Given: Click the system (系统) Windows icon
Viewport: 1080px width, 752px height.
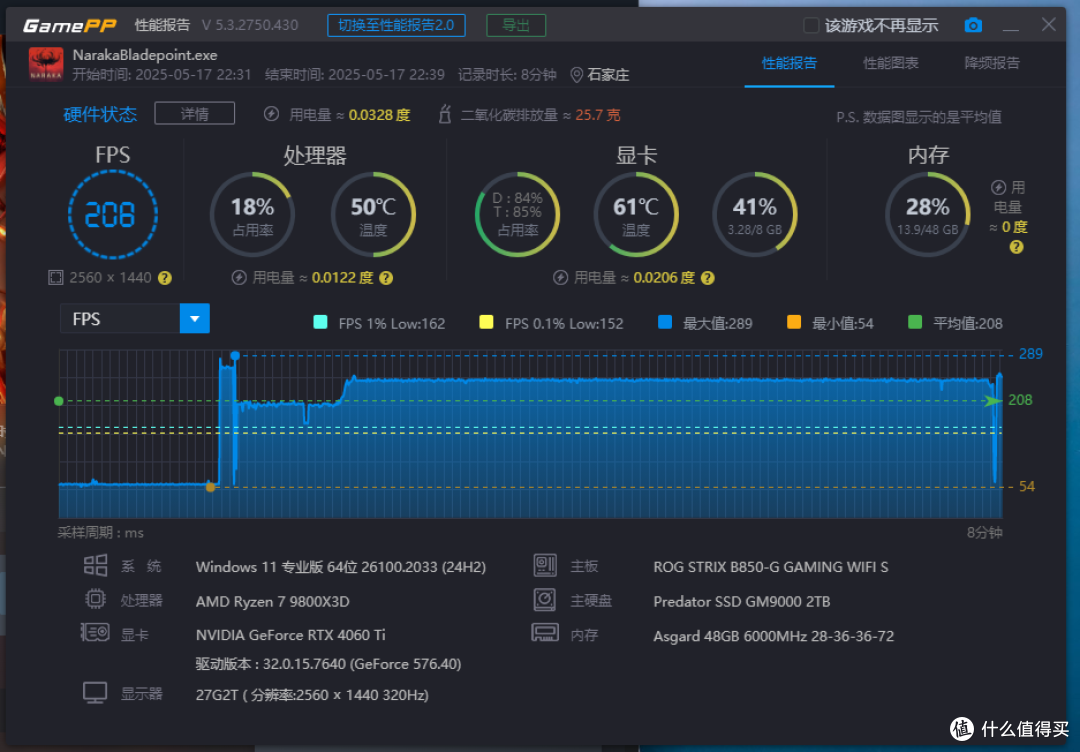Looking at the screenshot, I should pyautogui.click(x=95, y=565).
